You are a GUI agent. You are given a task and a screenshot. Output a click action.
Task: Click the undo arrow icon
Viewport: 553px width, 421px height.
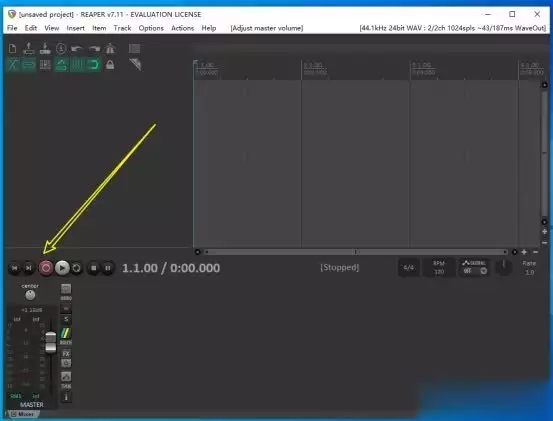tap(77, 49)
